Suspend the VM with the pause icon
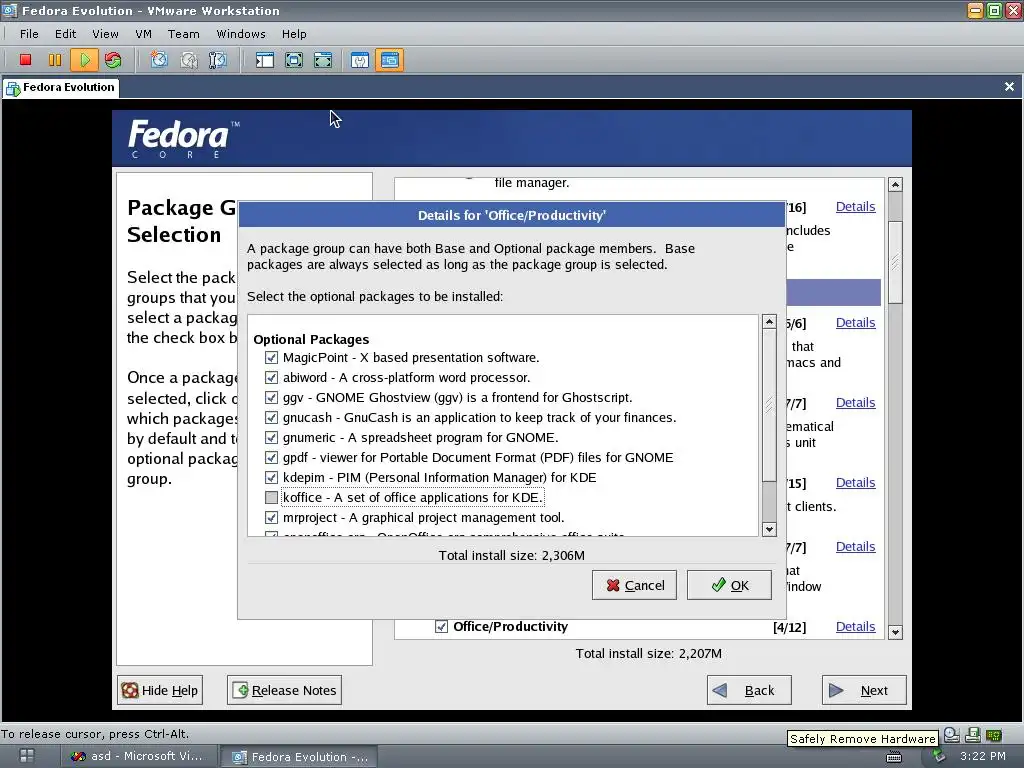This screenshot has height=768, width=1024. coord(55,60)
